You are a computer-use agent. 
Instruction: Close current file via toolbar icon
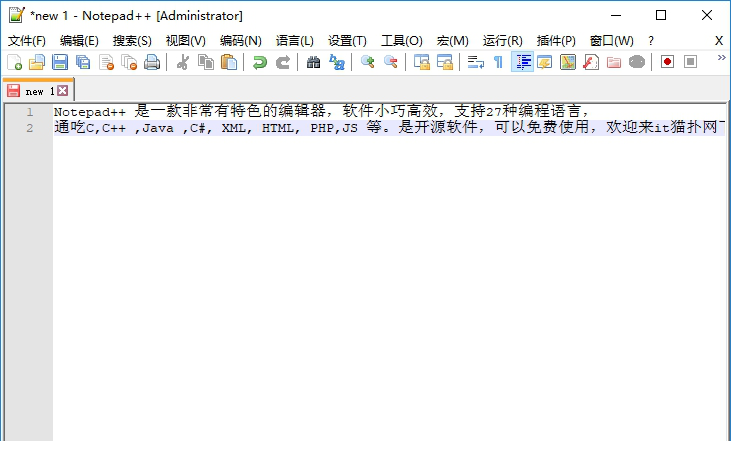pos(106,62)
